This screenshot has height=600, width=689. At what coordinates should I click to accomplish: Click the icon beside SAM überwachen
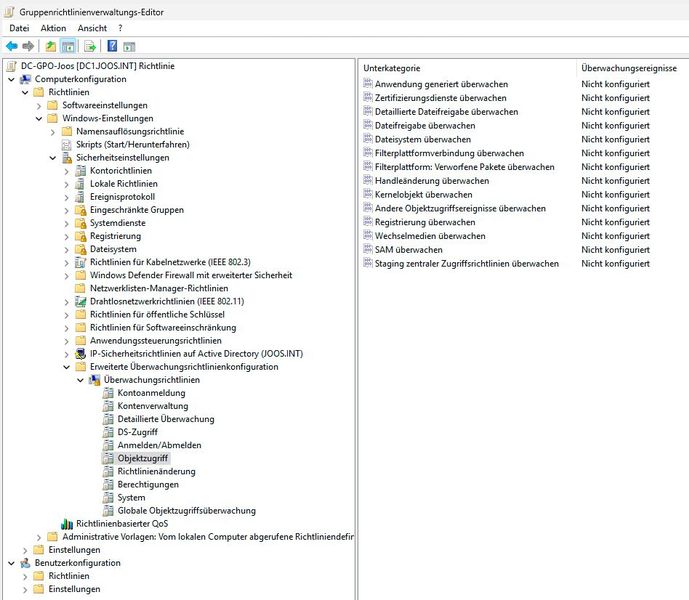click(368, 249)
